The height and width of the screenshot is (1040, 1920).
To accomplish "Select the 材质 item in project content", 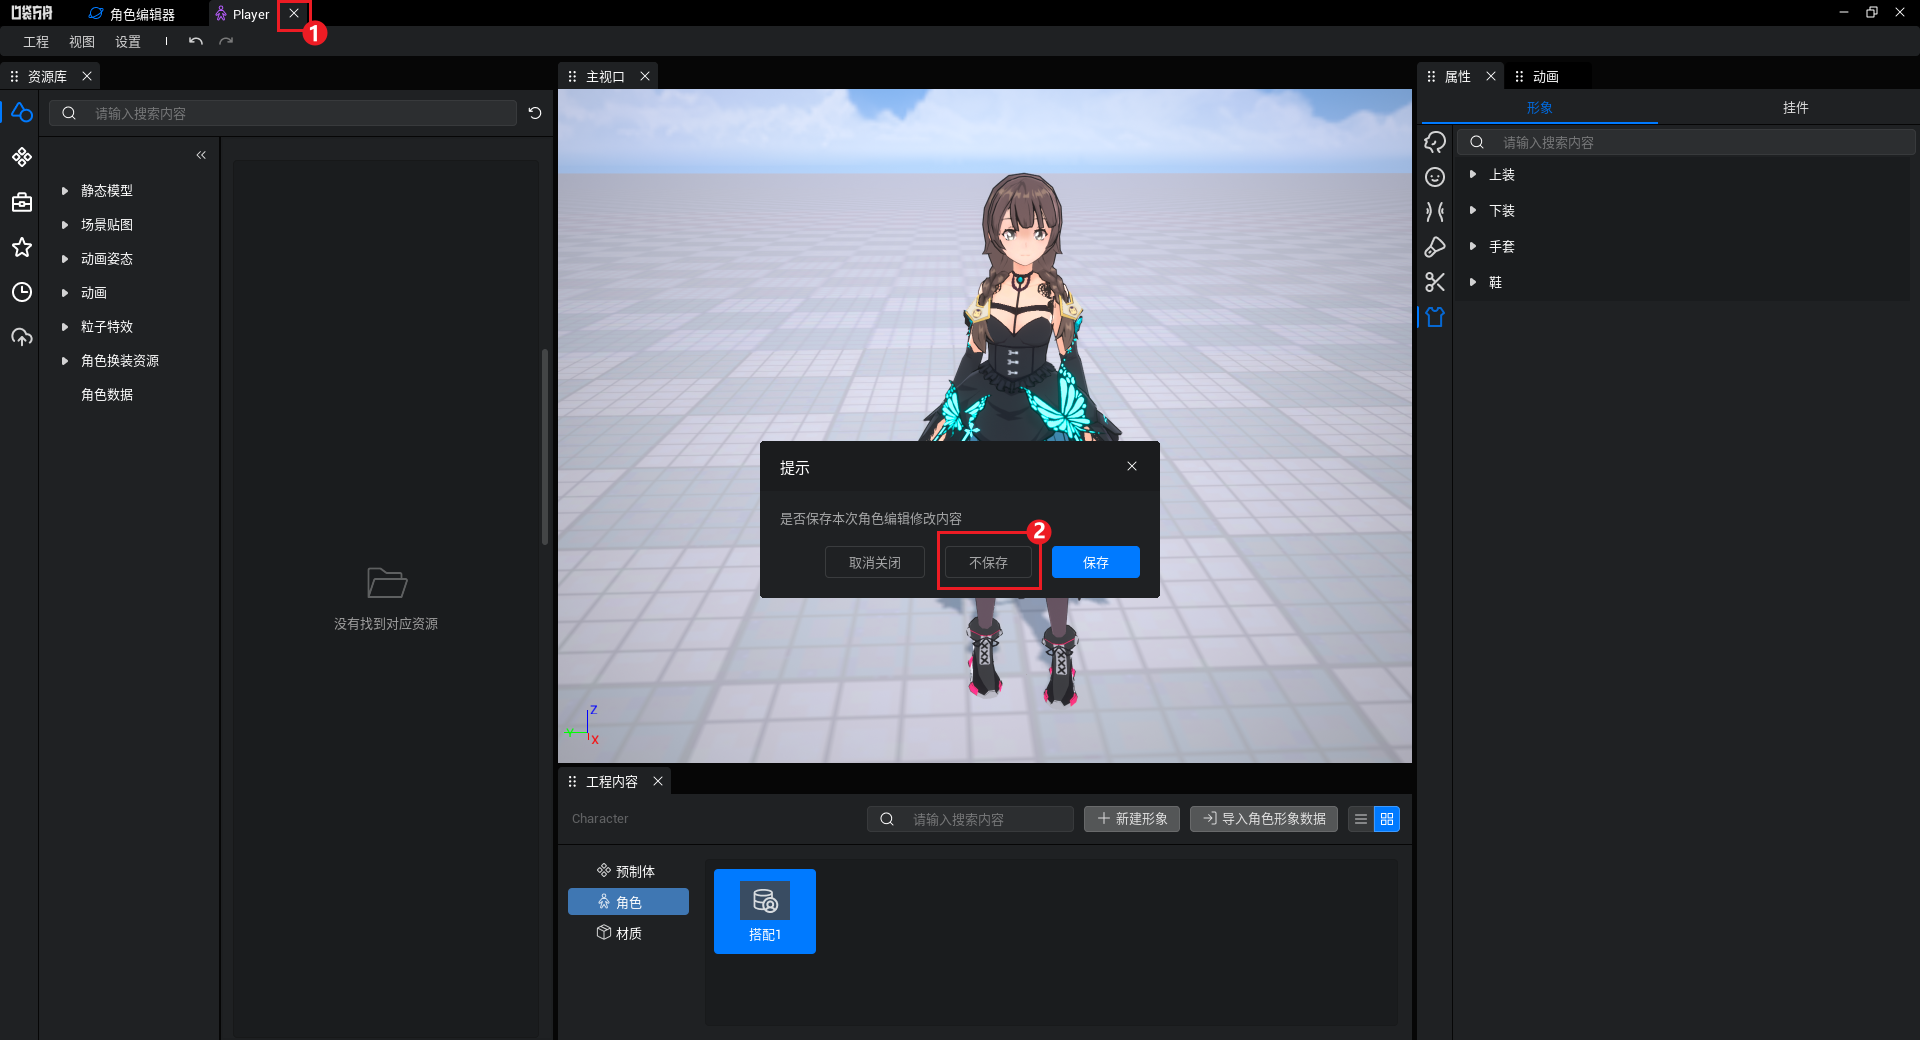I will (628, 933).
